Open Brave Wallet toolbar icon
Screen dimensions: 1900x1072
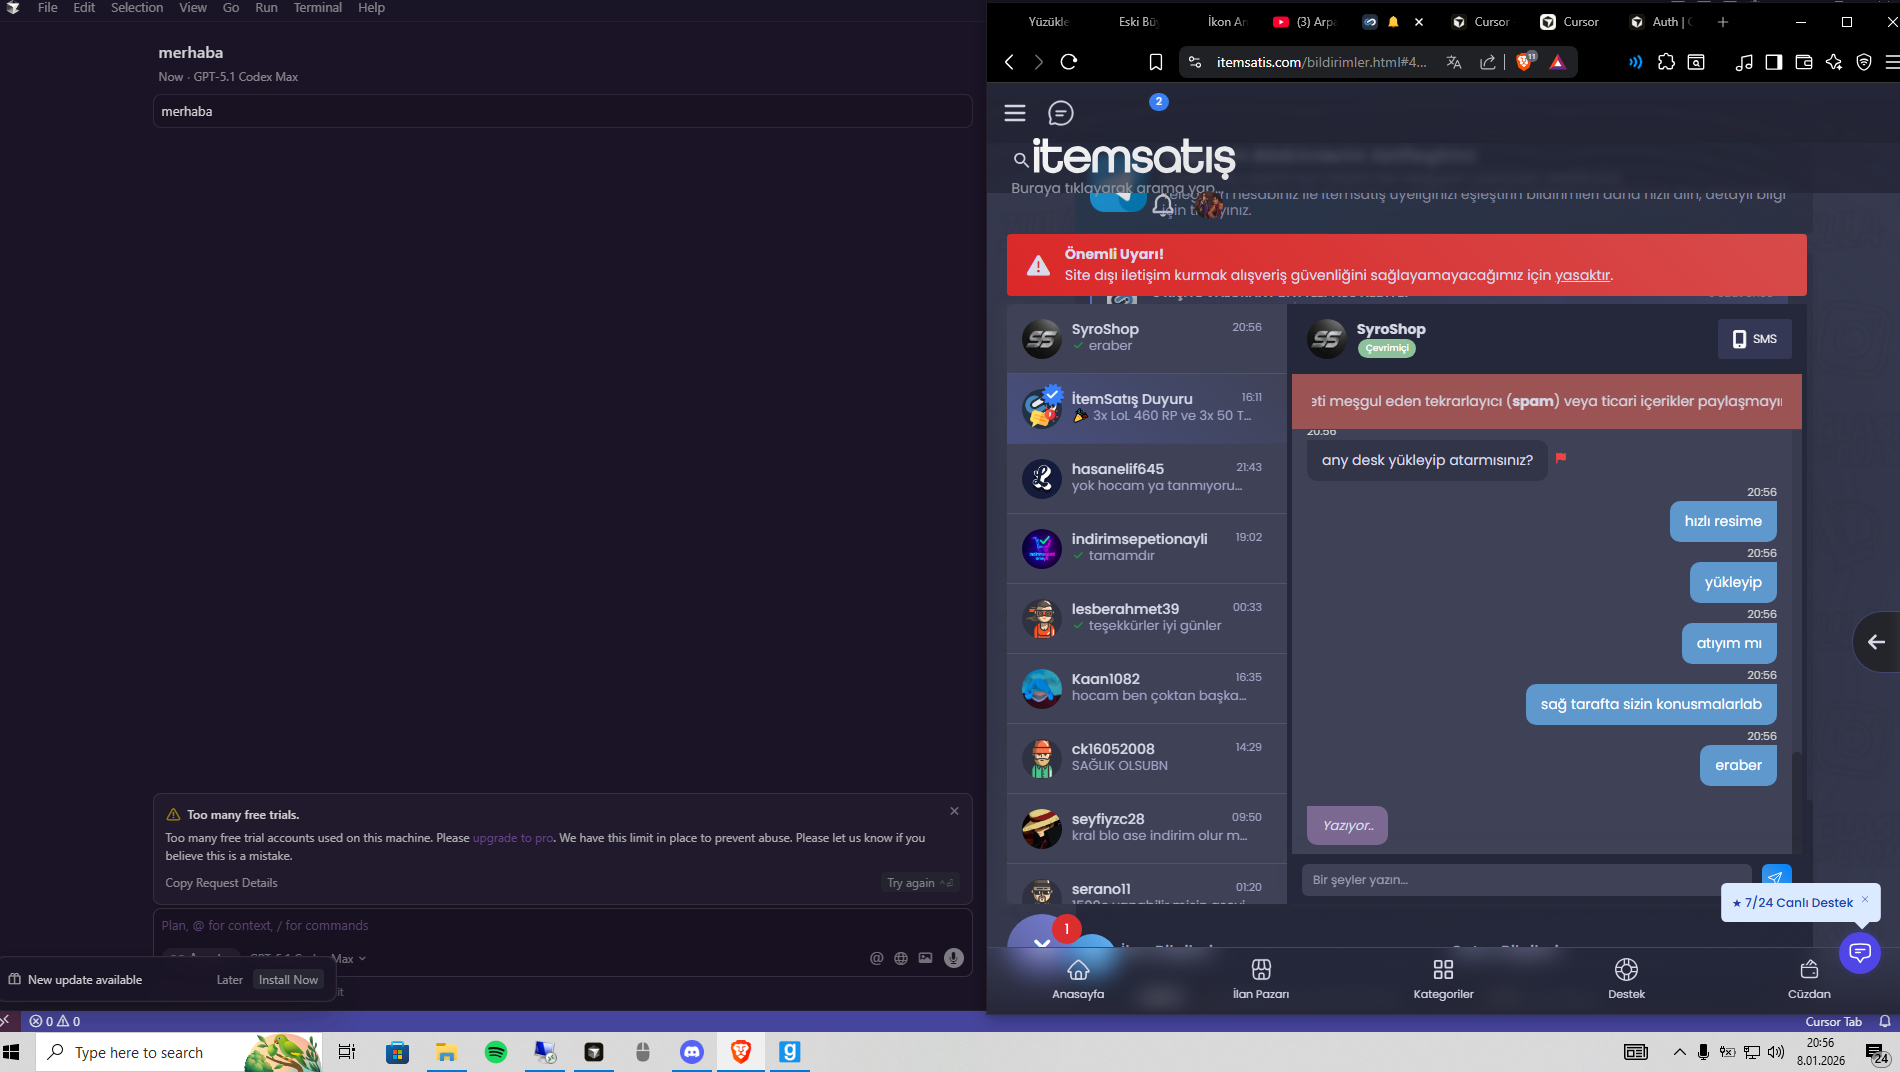pyautogui.click(x=1804, y=62)
